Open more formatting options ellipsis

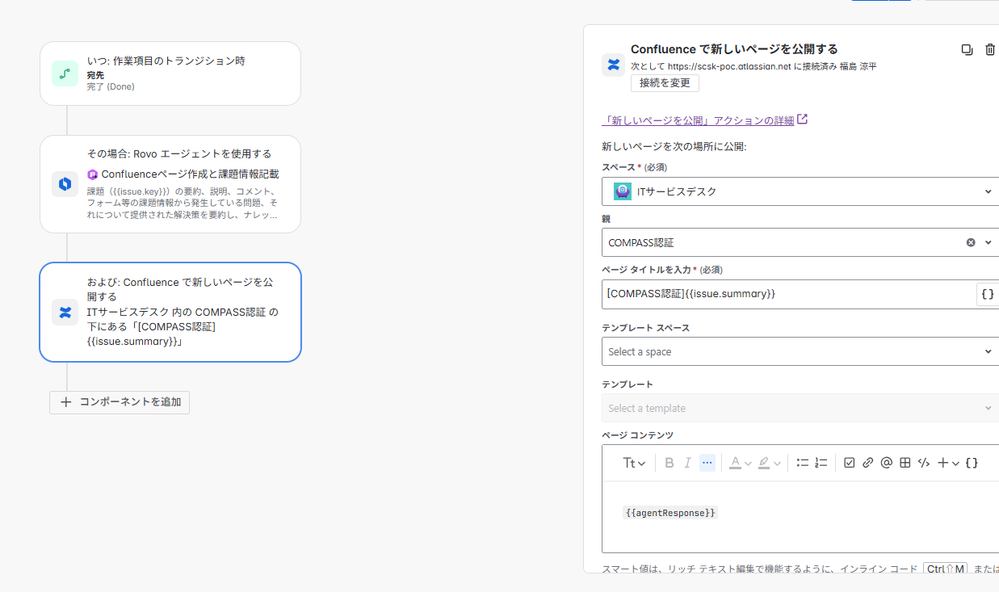pyautogui.click(x=707, y=463)
